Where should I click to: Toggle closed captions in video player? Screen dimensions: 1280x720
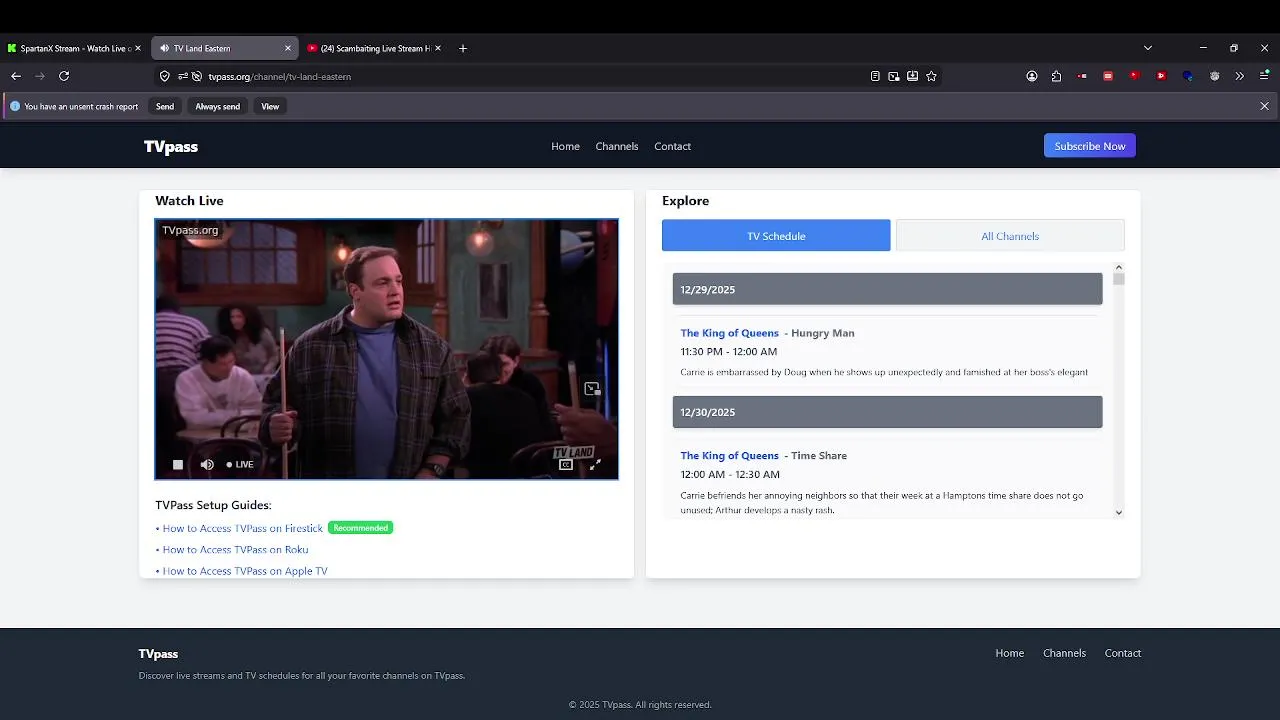[566, 465]
